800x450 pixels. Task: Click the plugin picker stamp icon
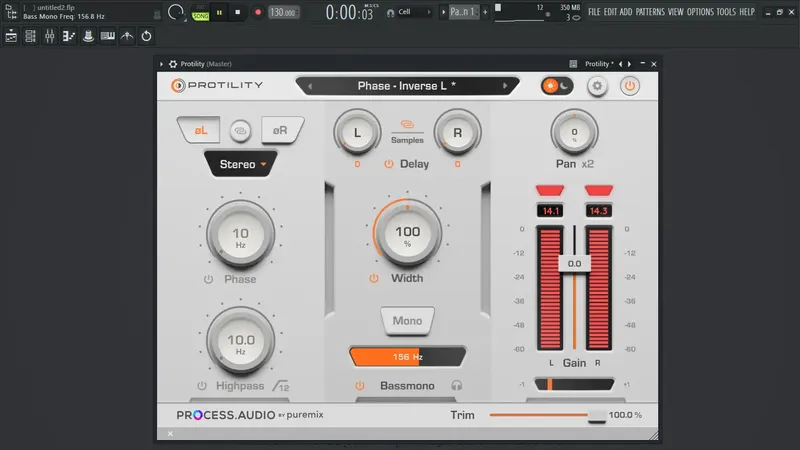pos(88,36)
